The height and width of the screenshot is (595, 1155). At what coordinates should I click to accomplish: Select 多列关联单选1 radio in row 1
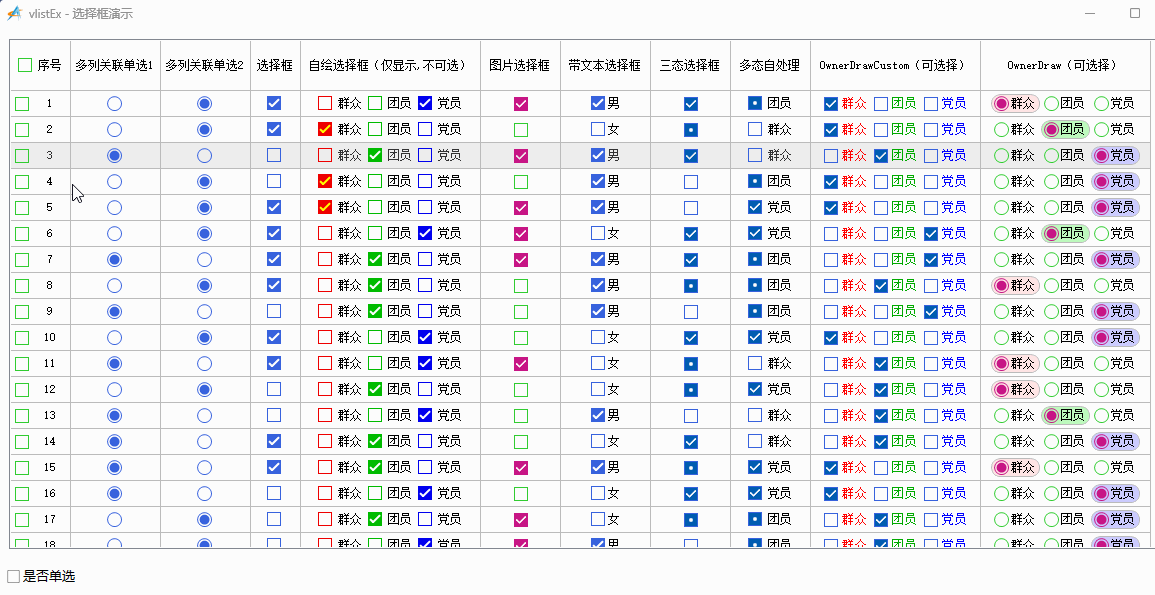coord(114,103)
